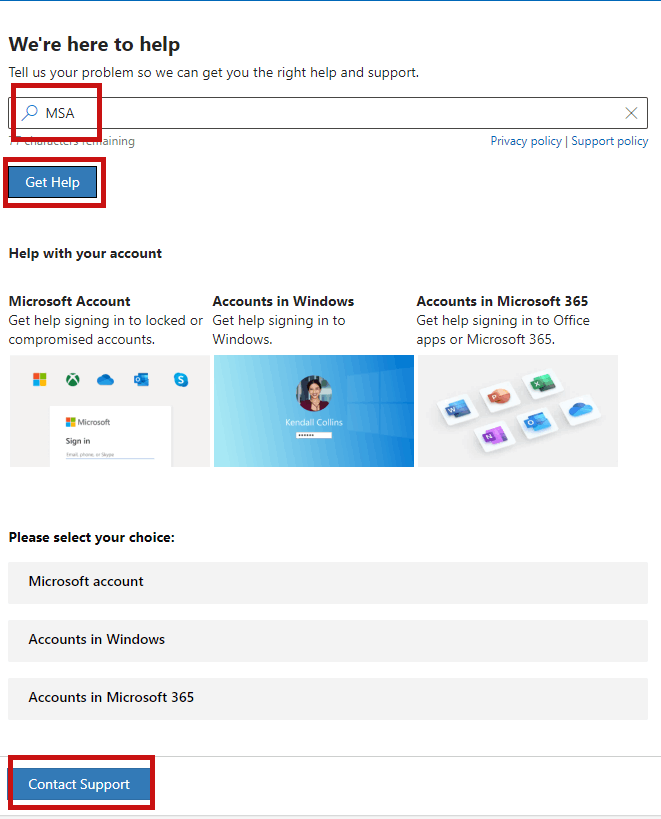The width and height of the screenshot is (661, 819).
Task: Click the Xbox icon in sign-in image
Action: (73, 379)
